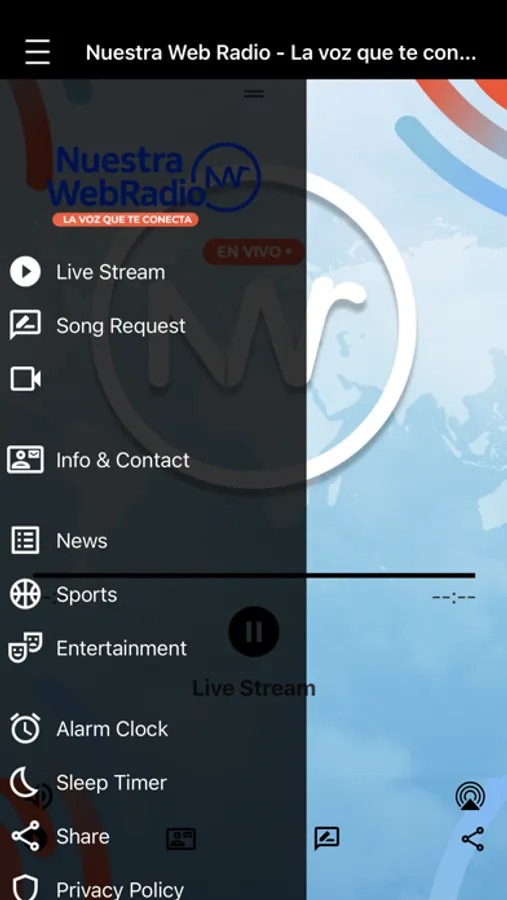Select the Share menu entry label

pos(83,836)
